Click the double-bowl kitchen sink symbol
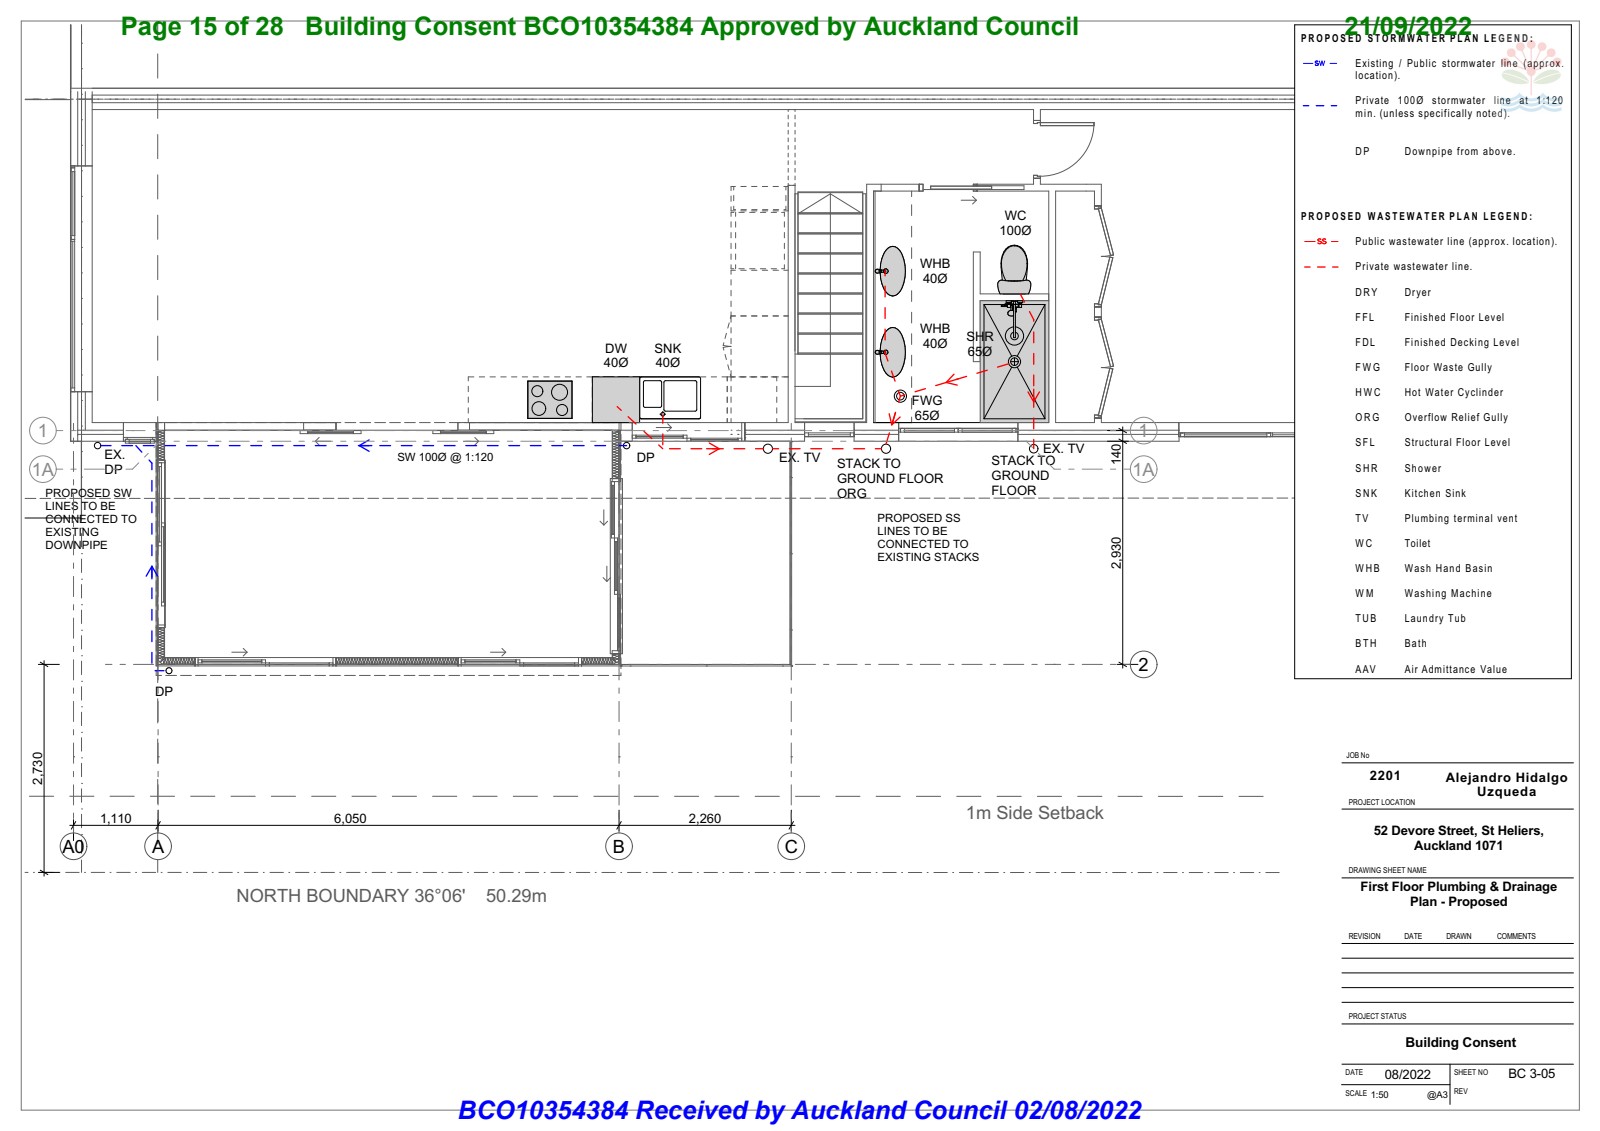Viewport: 1600px width, 1131px height. (670, 398)
